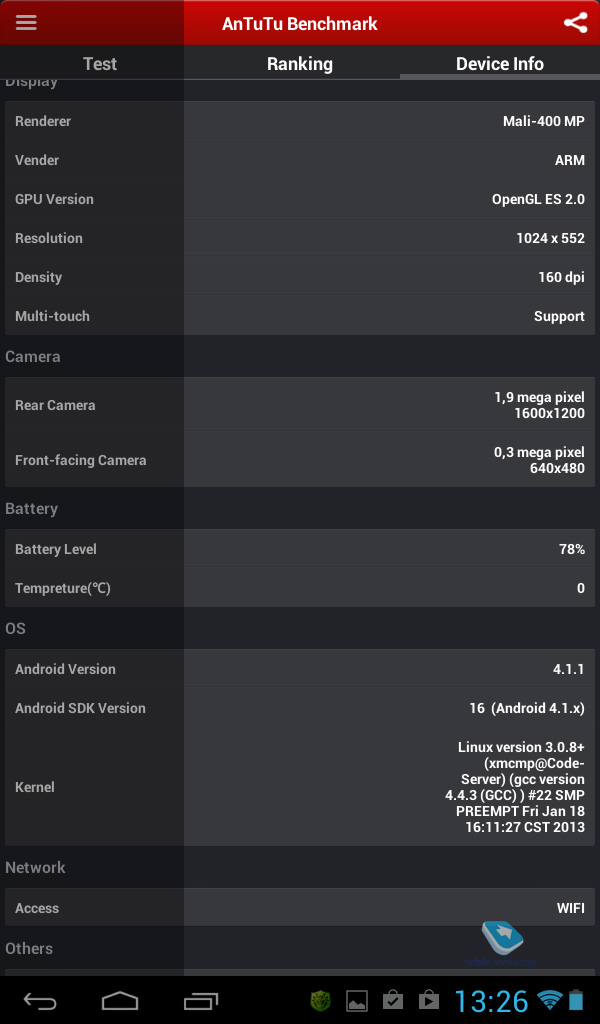Tap the Renderer Mali-400 MP row
The width and height of the screenshot is (600, 1024).
tap(300, 121)
